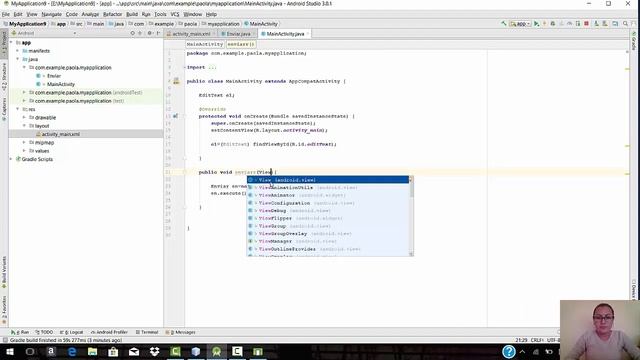This screenshot has width=640, height=360.
Task: Open the Logcat tool window
Action: tap(71, 332)
